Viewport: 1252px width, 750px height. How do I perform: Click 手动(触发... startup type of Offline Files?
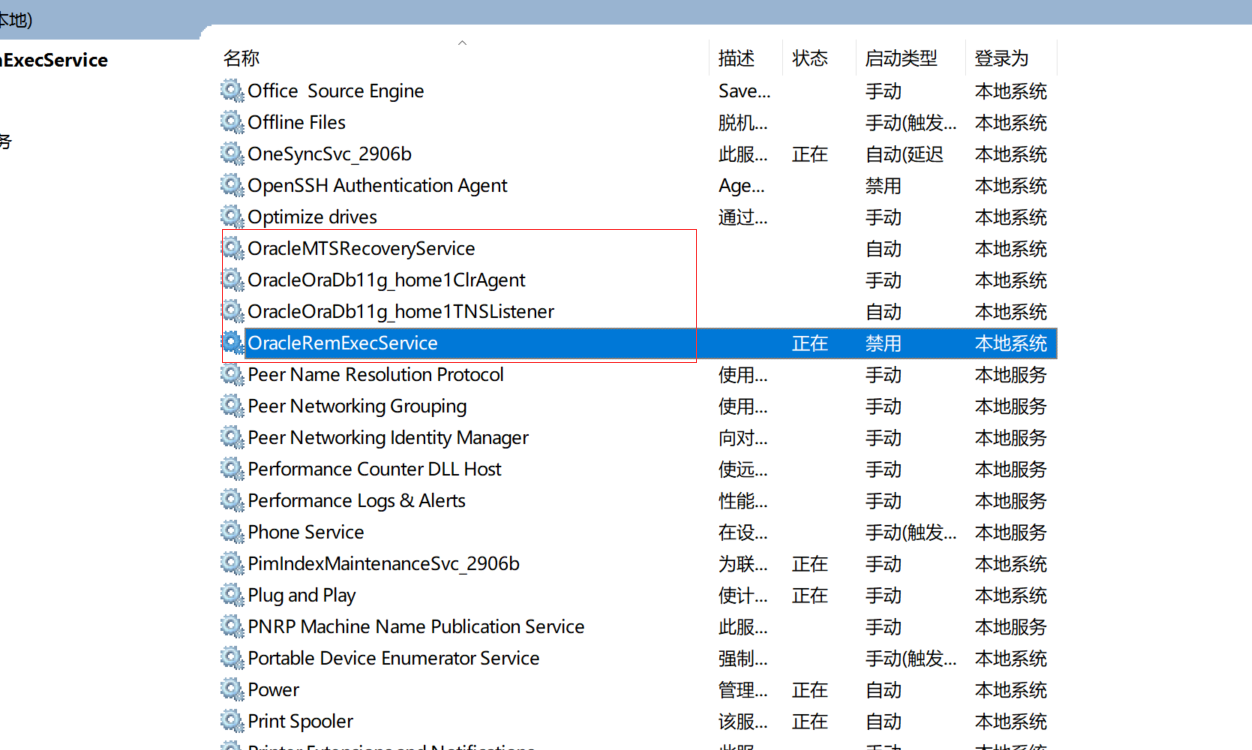pyautogui.click(x=911, y=123)
